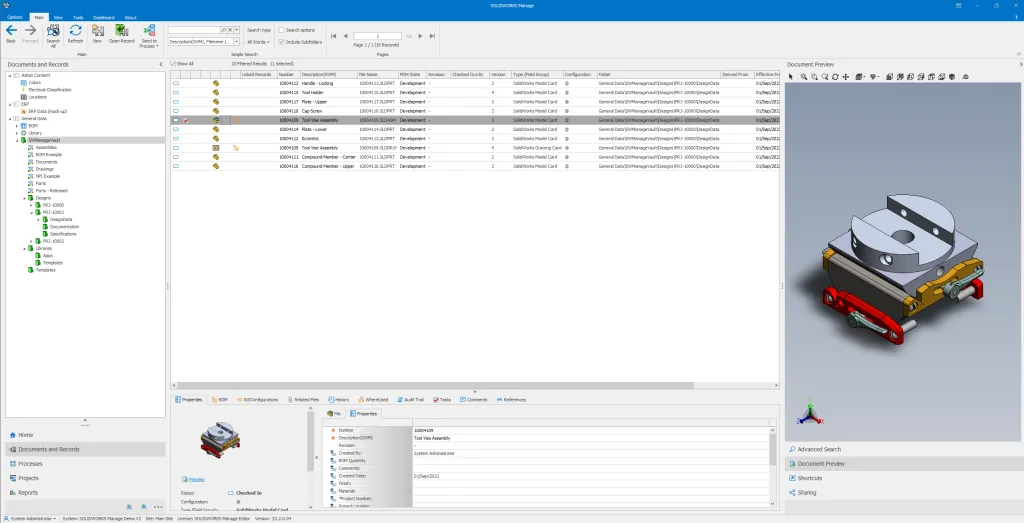Clear the search box with the X icon
Screen dimensions: 1024x523
230,30
